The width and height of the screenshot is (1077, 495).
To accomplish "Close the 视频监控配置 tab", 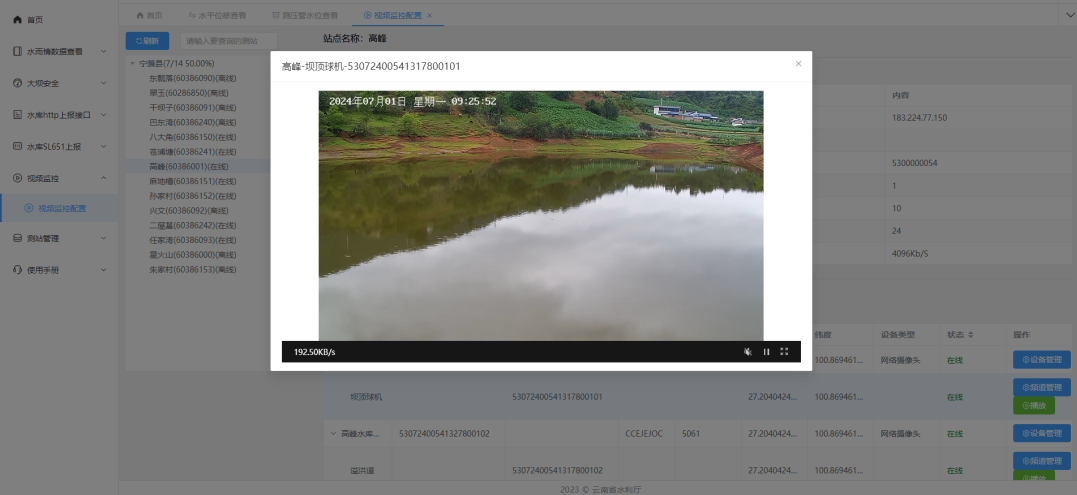I will point(429,16).
